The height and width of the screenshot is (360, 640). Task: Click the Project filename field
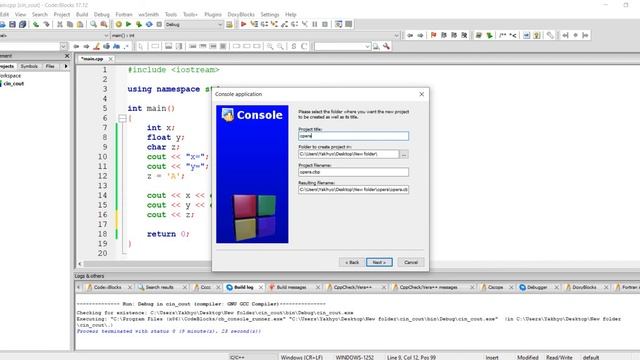[x=353, y=172]
